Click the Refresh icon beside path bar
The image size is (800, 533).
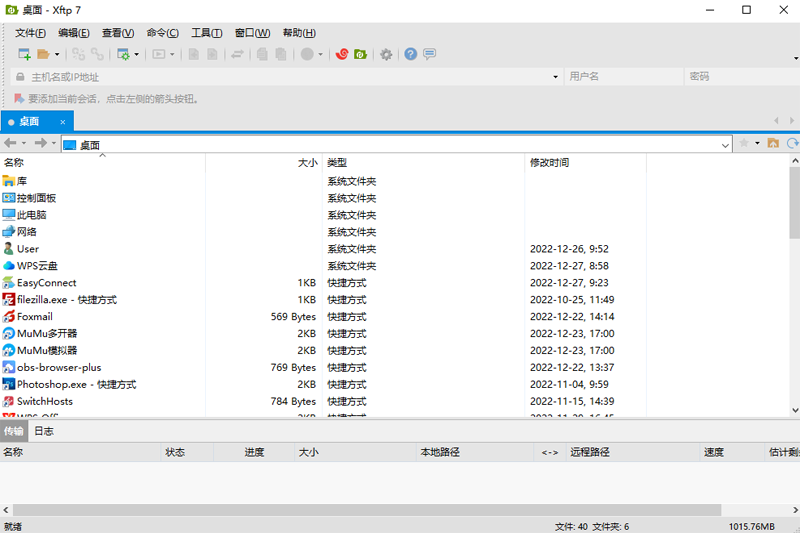[x=791, y=144]
